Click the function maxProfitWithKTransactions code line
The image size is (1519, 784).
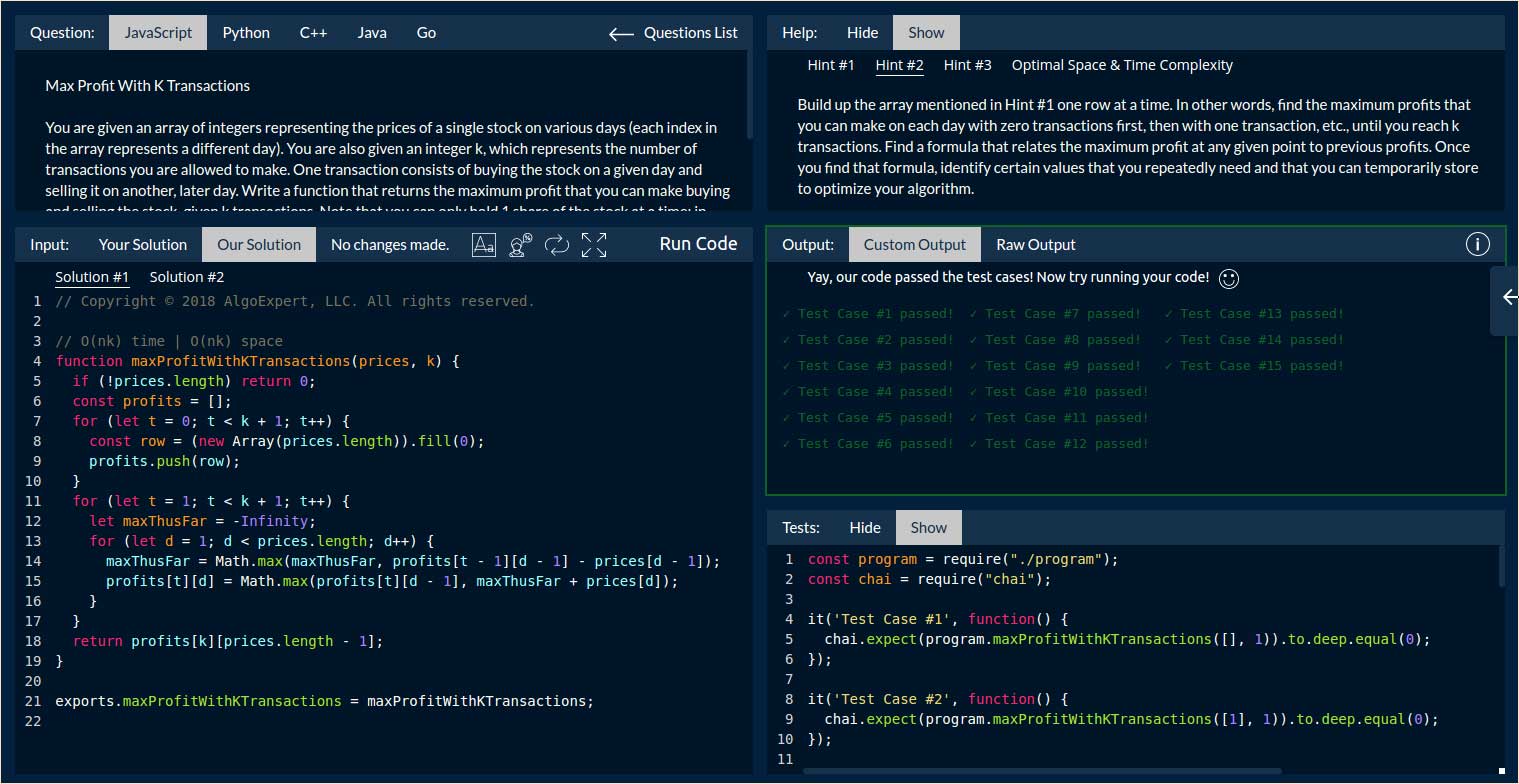(x=257, y=361)
